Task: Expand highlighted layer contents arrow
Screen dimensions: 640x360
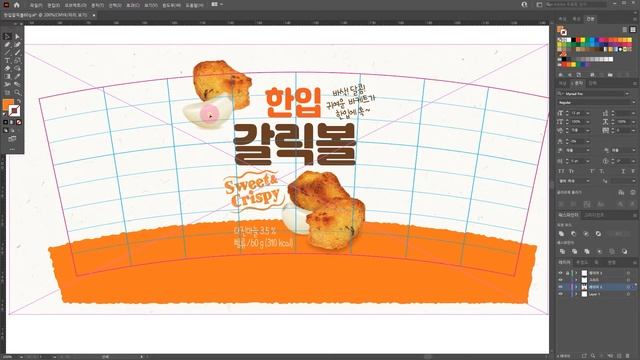Action: coord(576,287)
